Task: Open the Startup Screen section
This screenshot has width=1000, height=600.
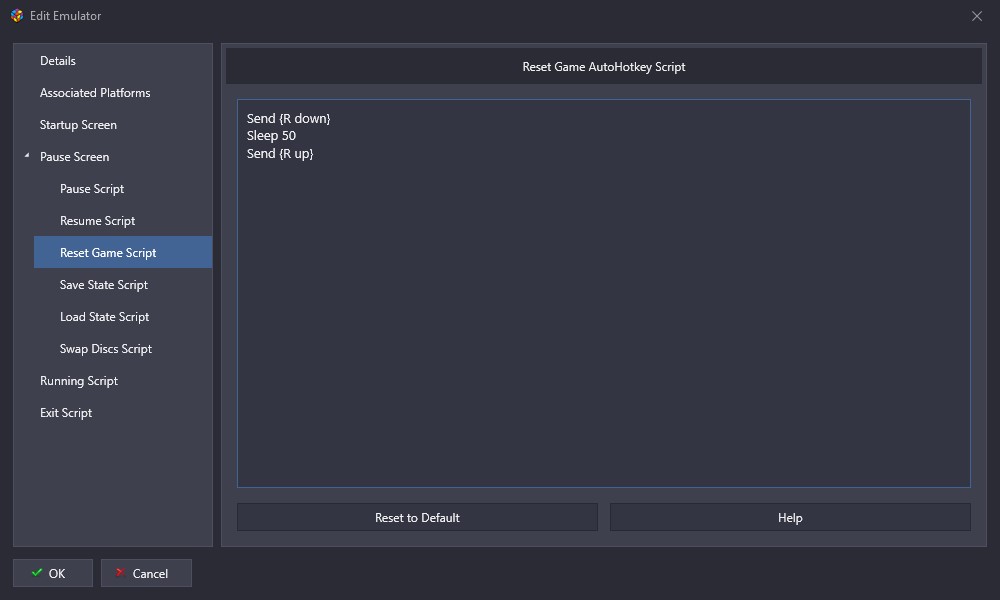Action: [78, 124]
